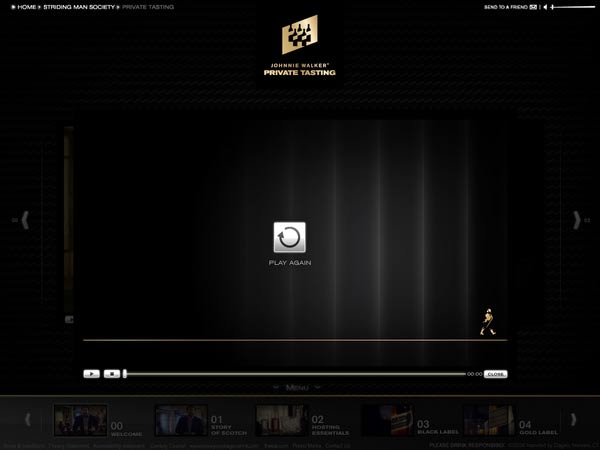This screenshot has width=600, height=450.
Task: Click the 03 Black Label chapter label
Action: (438, 427)
